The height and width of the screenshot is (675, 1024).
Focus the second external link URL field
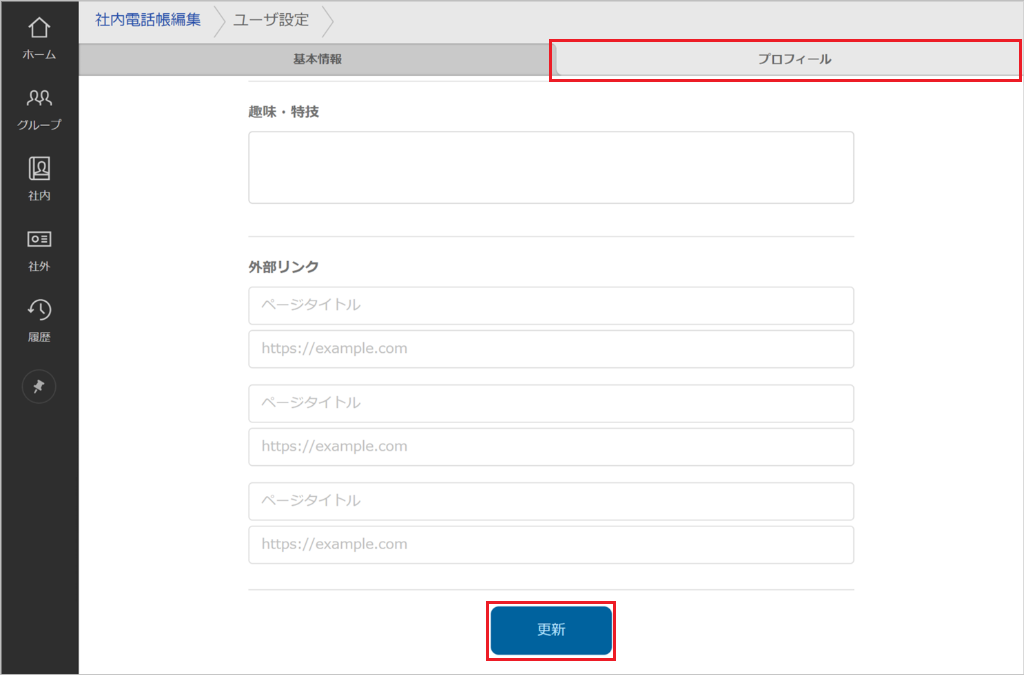(x=550, y=446)
